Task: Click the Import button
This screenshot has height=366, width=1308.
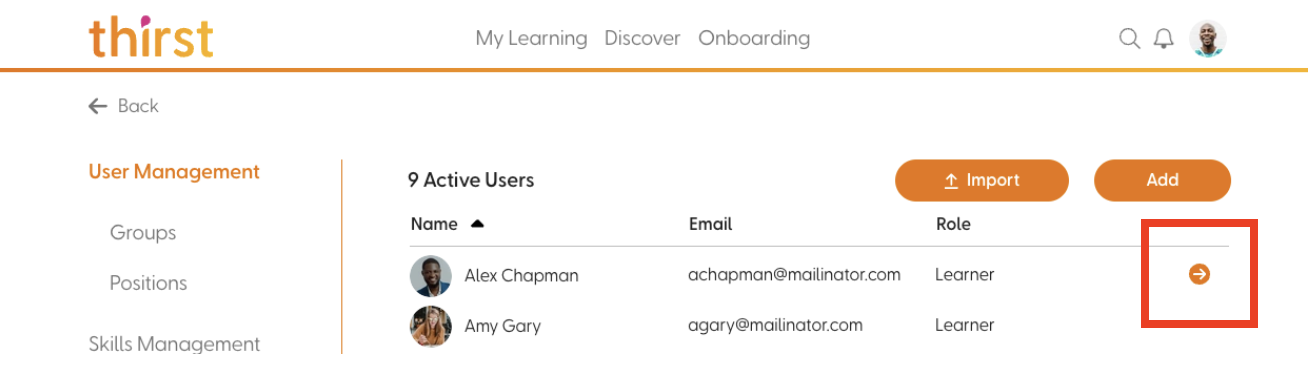Action: click(982, 181)
